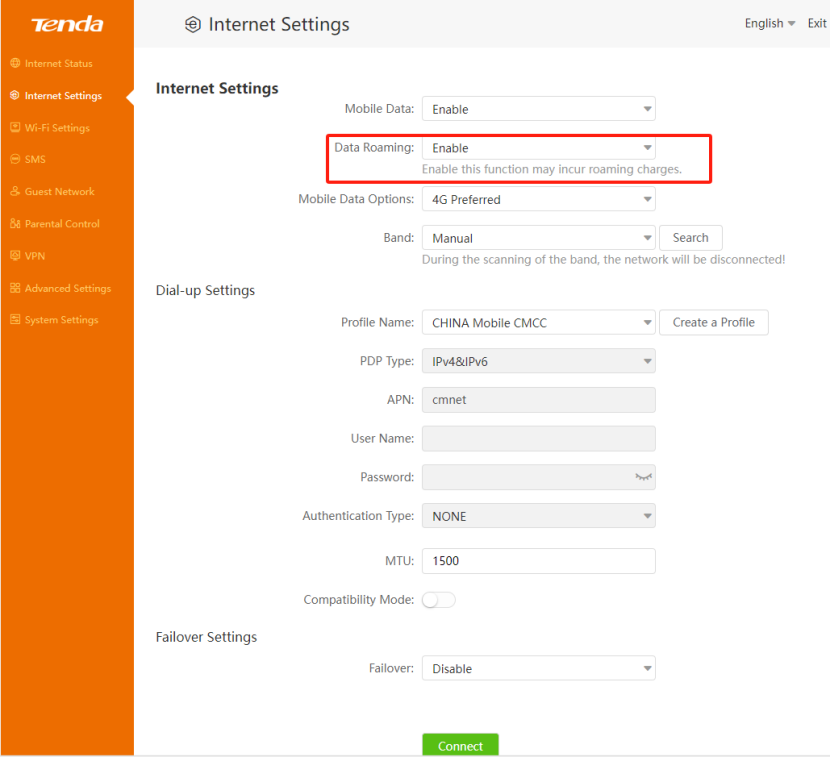Click the Create a Profile button

(x=713, y=322)
